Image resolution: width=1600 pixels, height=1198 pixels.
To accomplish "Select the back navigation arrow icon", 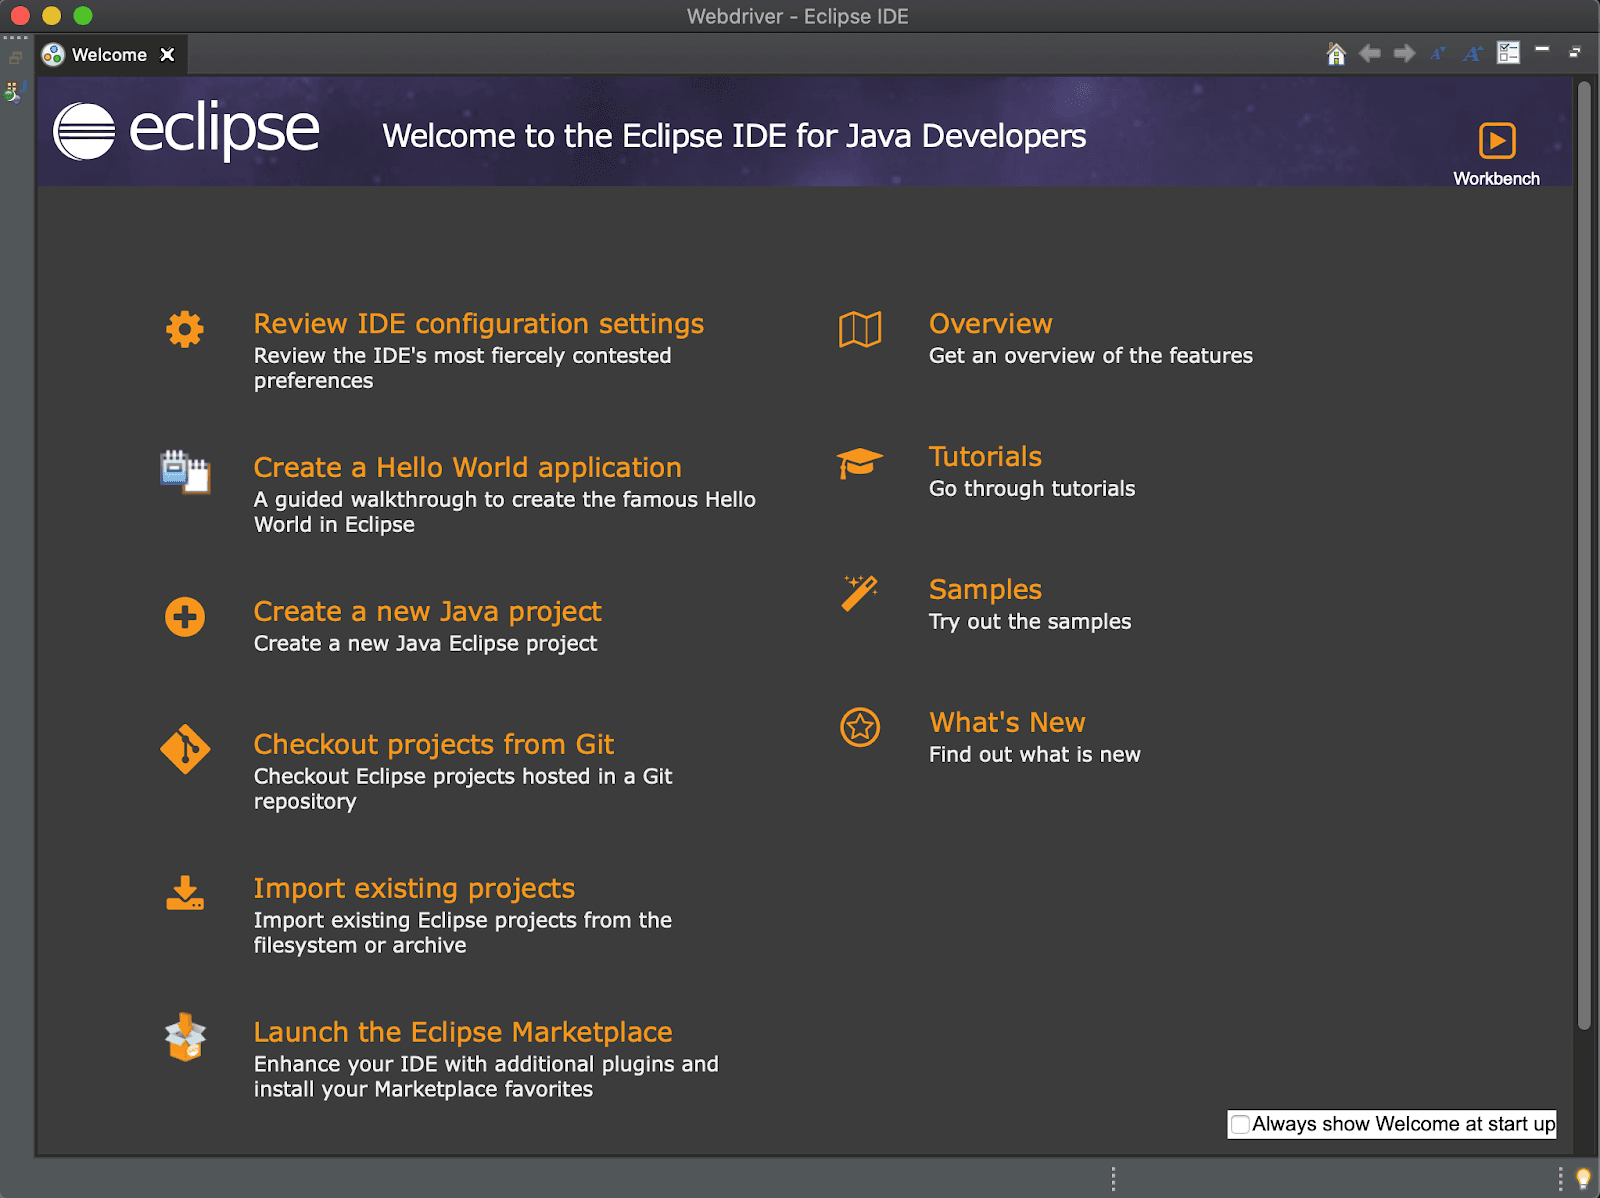I will pyautogui.click(x=1370, y=53).
